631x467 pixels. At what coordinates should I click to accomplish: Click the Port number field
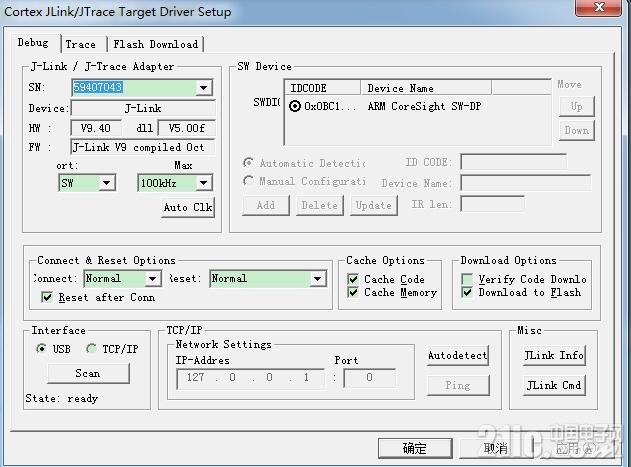[369, 378]
